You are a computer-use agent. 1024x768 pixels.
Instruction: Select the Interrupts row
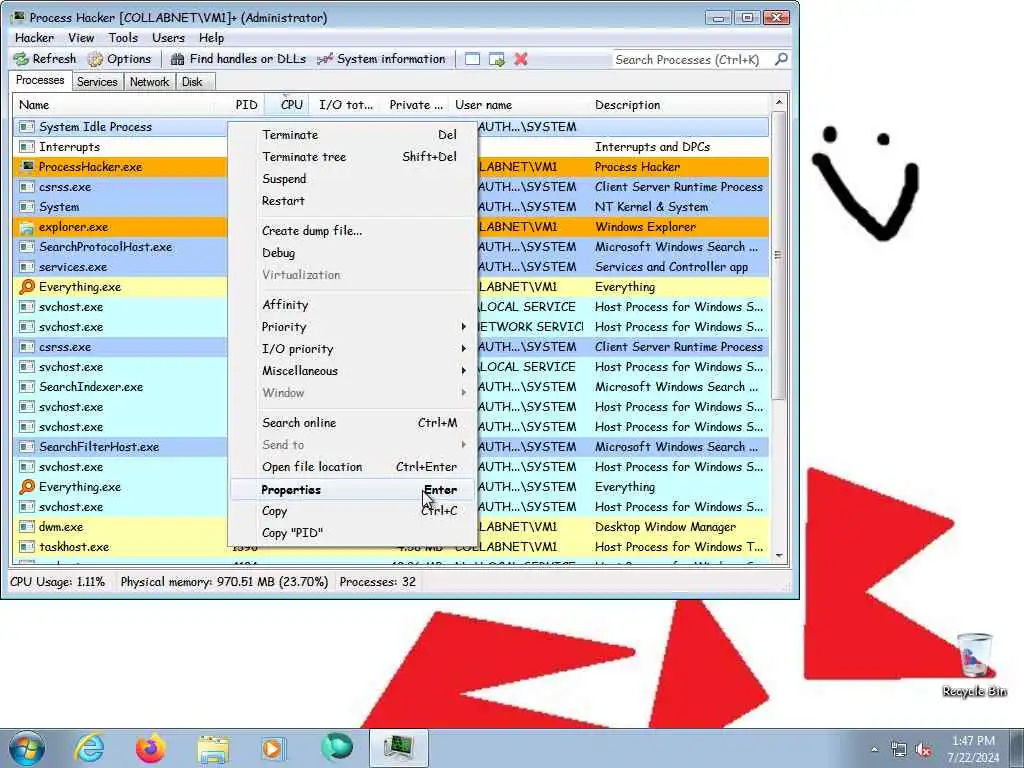point(121,147)
